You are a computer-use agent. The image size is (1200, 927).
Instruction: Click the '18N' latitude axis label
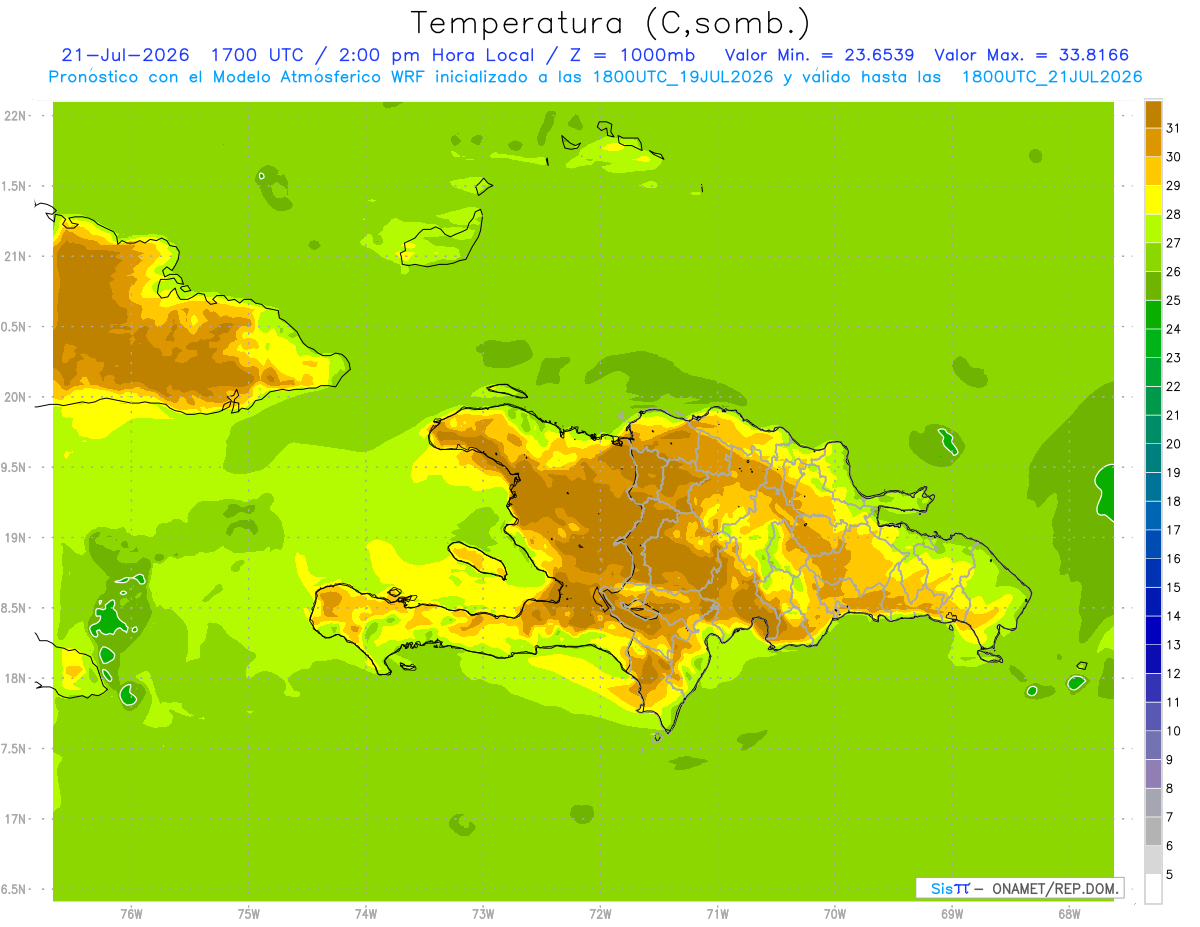pyautogui.click(x=16, y=678)
